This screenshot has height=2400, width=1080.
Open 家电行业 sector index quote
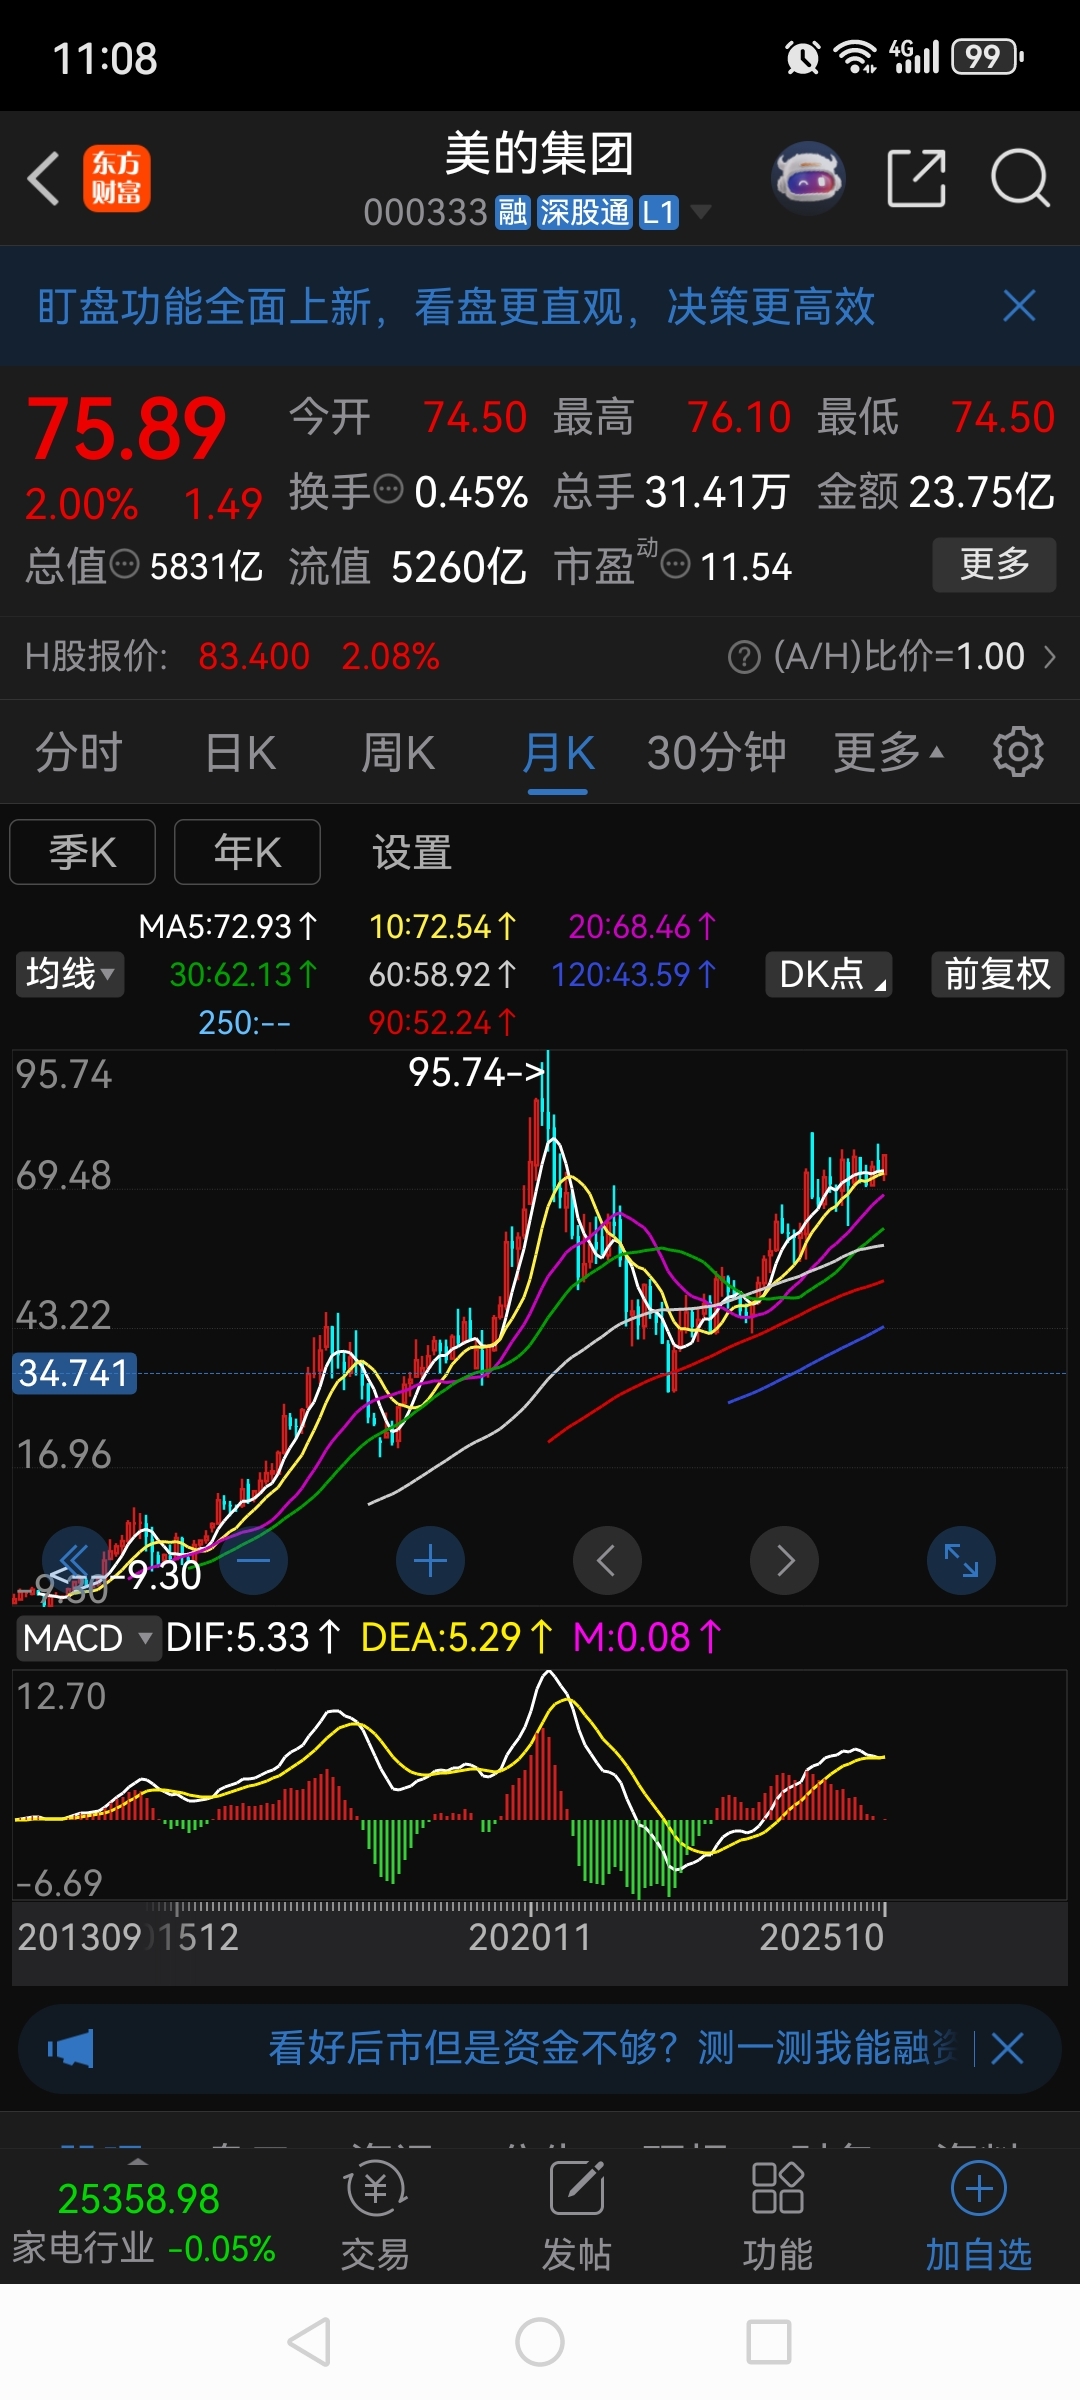[143, 2223]
